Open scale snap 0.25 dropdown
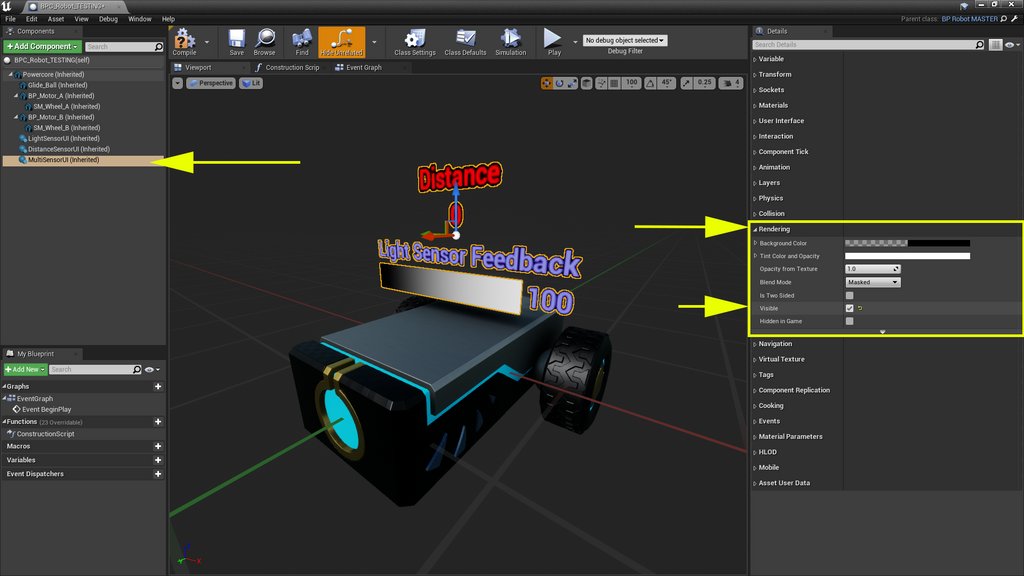The image size is (1024, 576). click(x=704, y=83)
